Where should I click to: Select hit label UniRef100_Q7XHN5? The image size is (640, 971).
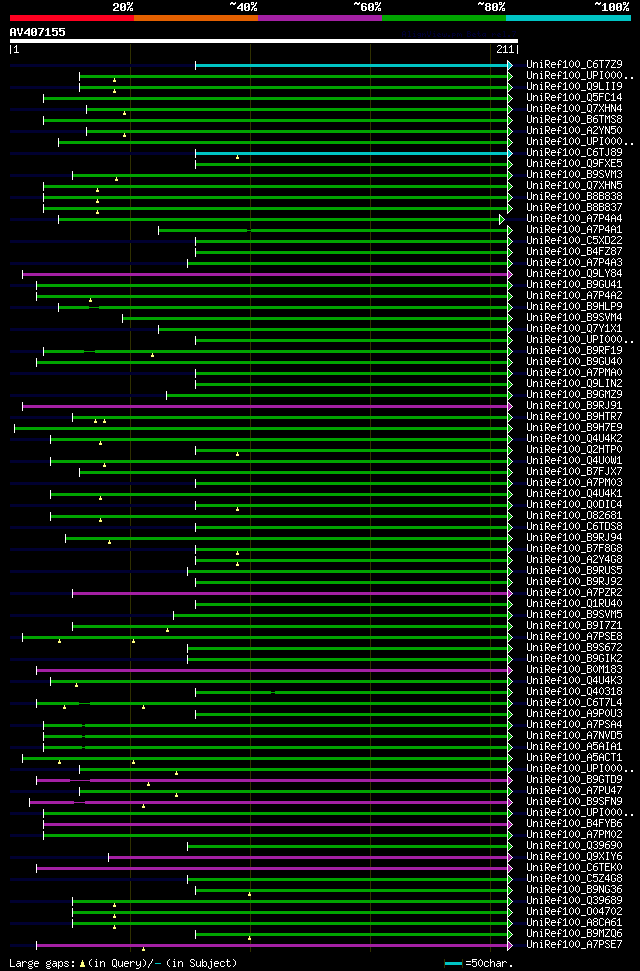click(x=574, y=186)
